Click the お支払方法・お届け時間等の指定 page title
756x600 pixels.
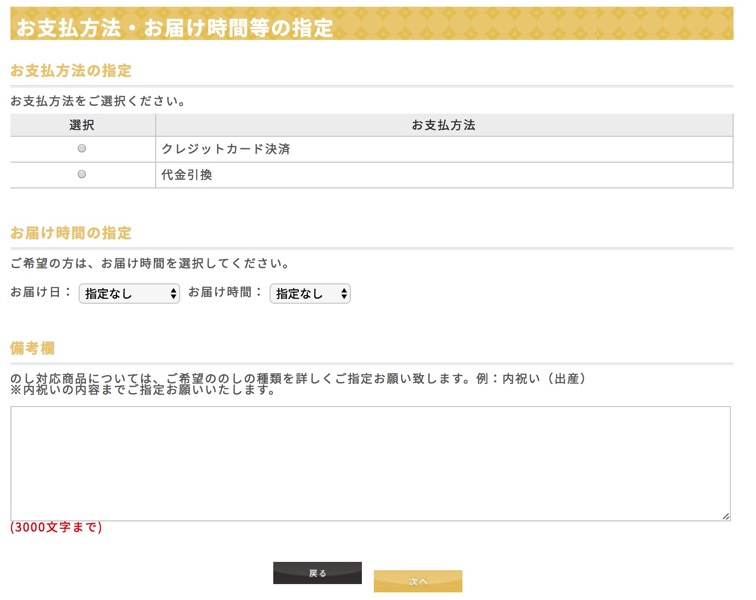pos(175,27)
